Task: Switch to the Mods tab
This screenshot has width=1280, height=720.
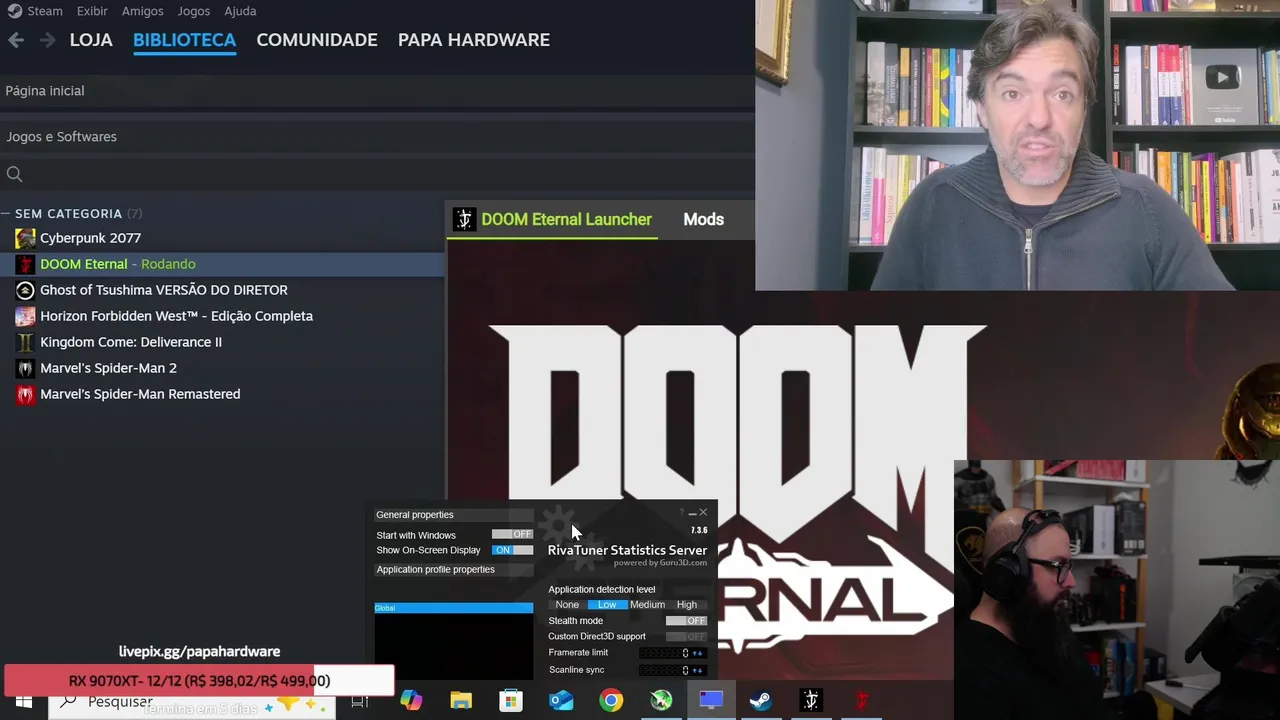Action: pos(703,219)
